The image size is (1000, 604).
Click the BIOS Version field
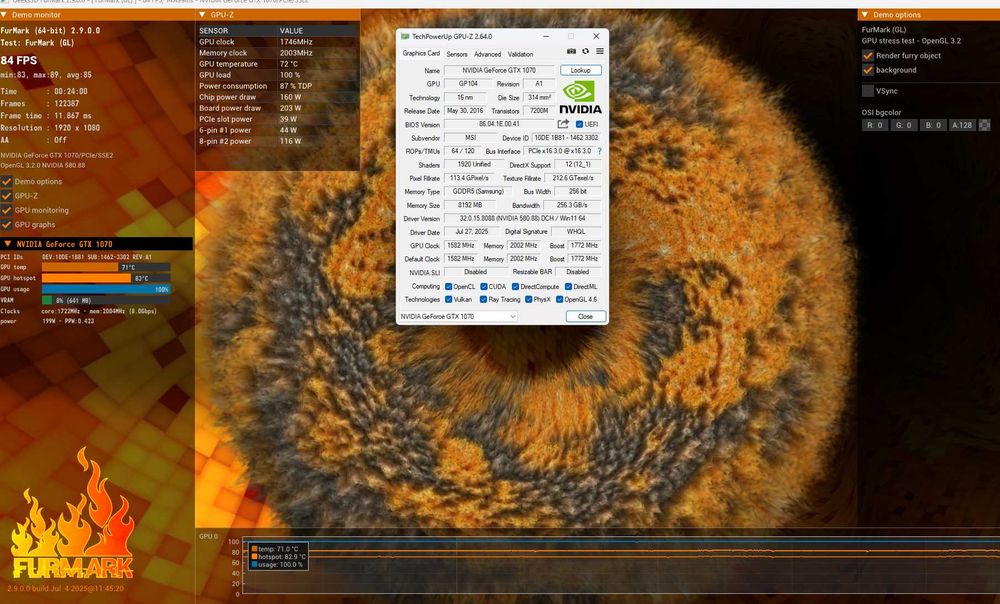pos(499,124)
